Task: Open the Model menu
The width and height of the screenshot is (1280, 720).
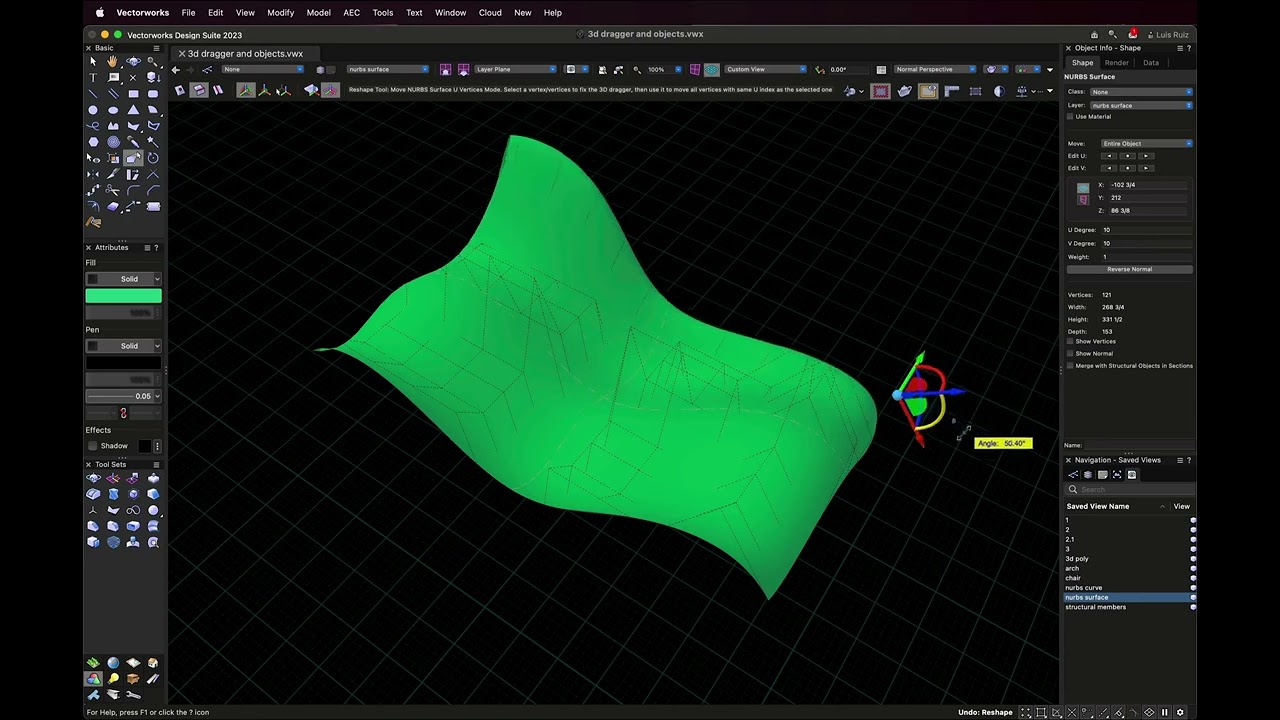Action: [319, 13]
